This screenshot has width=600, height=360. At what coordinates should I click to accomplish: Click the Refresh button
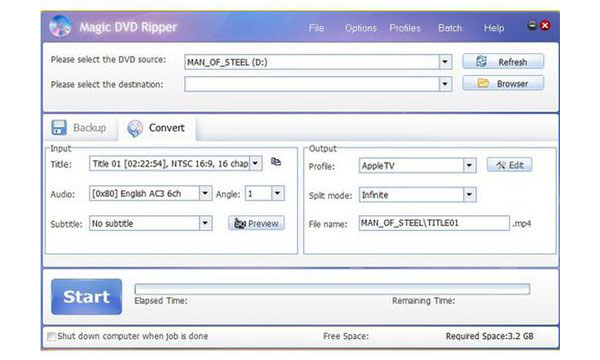pos(503,62)
